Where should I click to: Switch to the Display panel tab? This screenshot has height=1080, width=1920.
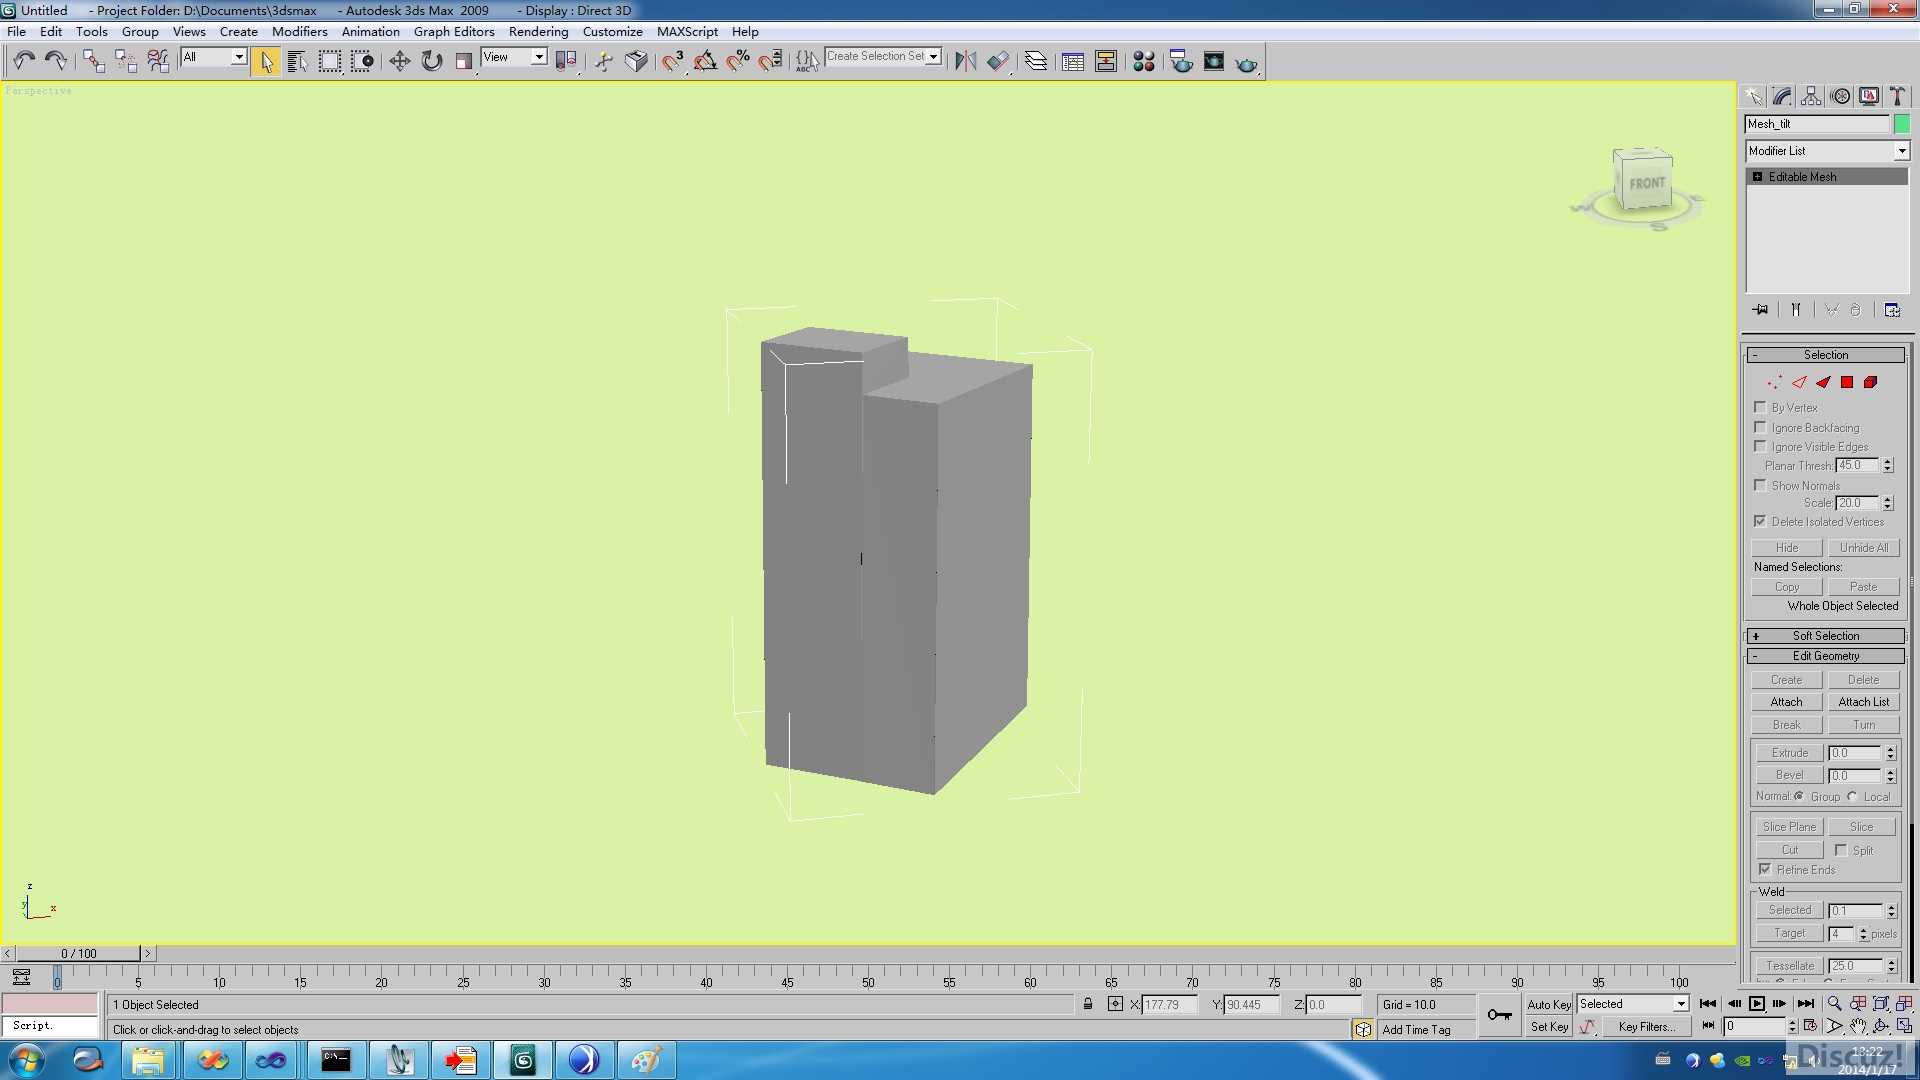tap(1869, 96)
